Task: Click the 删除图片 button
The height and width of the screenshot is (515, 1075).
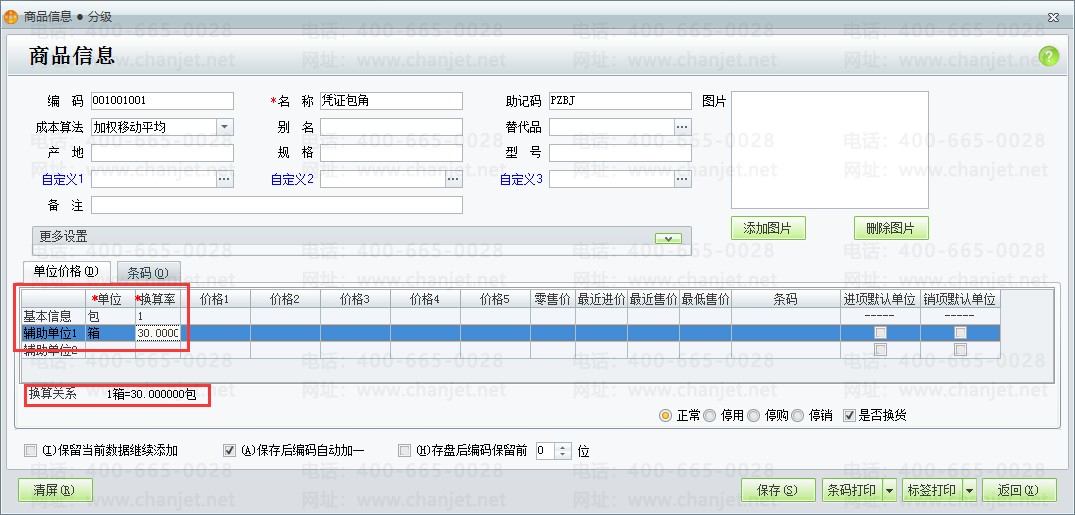Action: [891, 228]
